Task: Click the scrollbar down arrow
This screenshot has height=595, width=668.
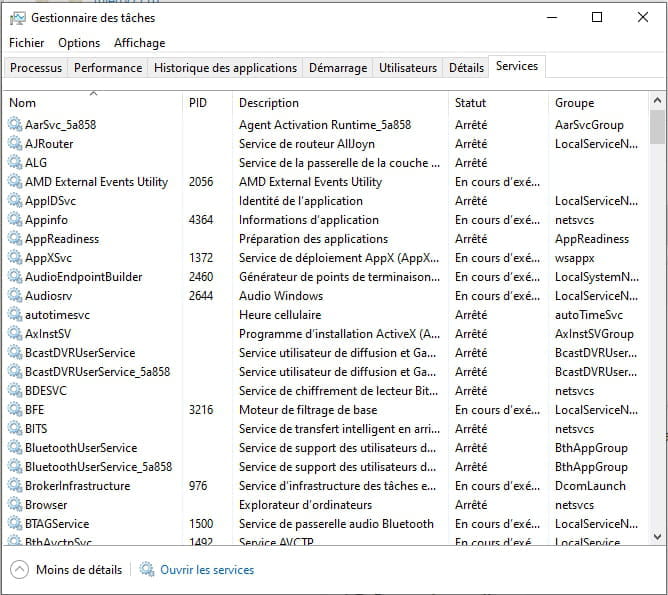Action: [x=657, y=536]
